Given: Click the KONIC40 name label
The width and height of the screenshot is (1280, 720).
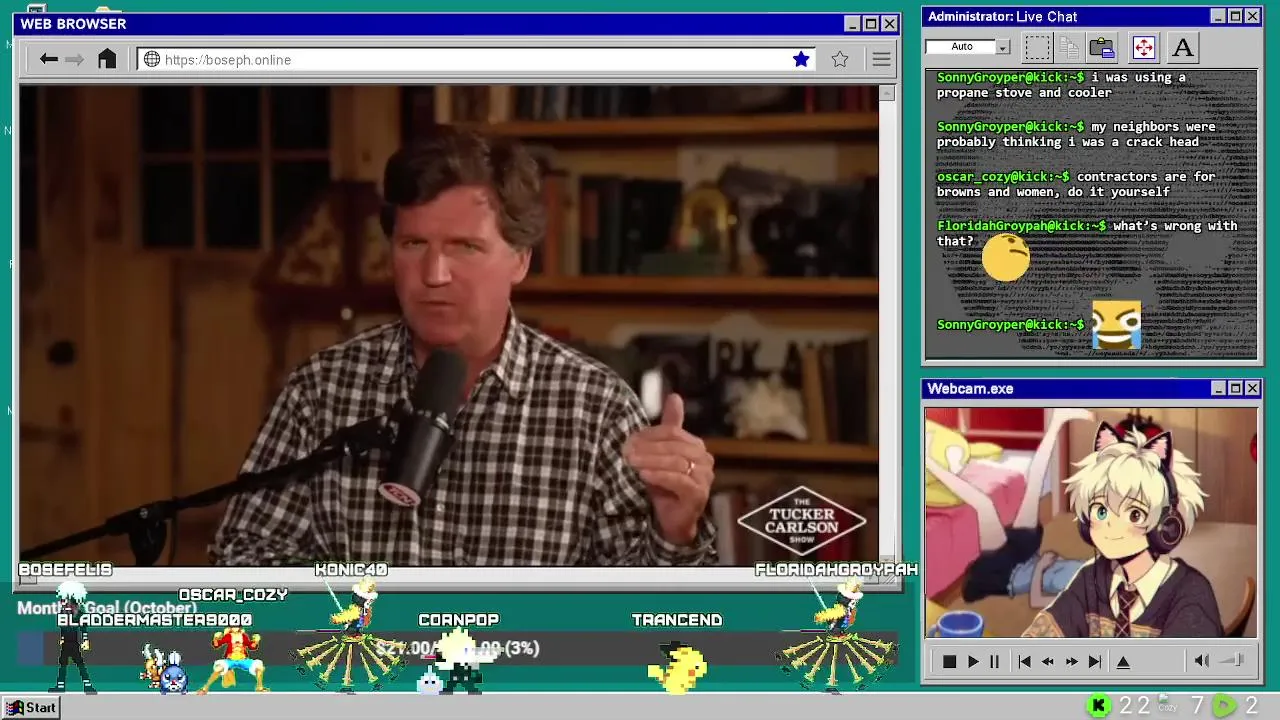Looking at the screenshot, I should coord(351,570).
